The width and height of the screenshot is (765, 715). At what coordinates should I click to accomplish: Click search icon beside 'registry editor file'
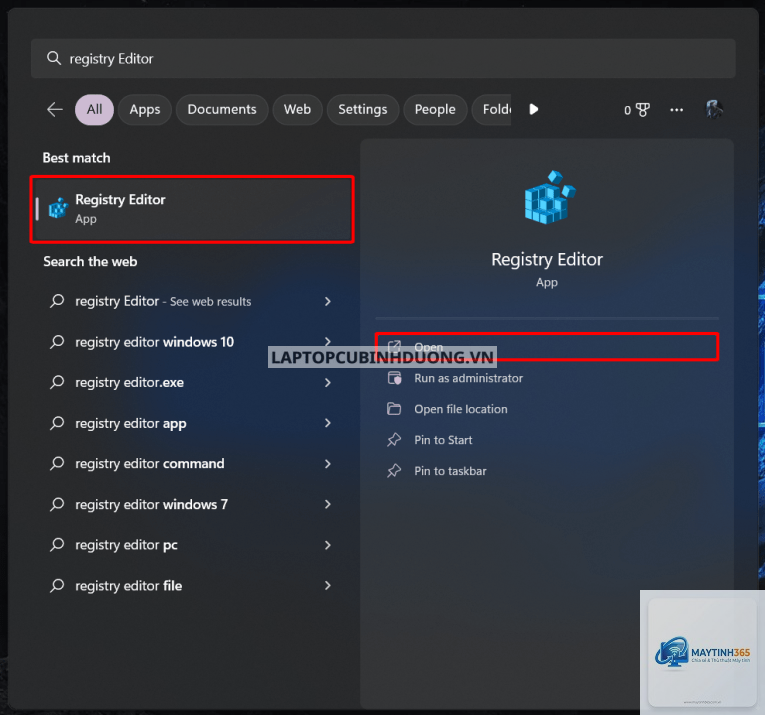pos(57,585)
